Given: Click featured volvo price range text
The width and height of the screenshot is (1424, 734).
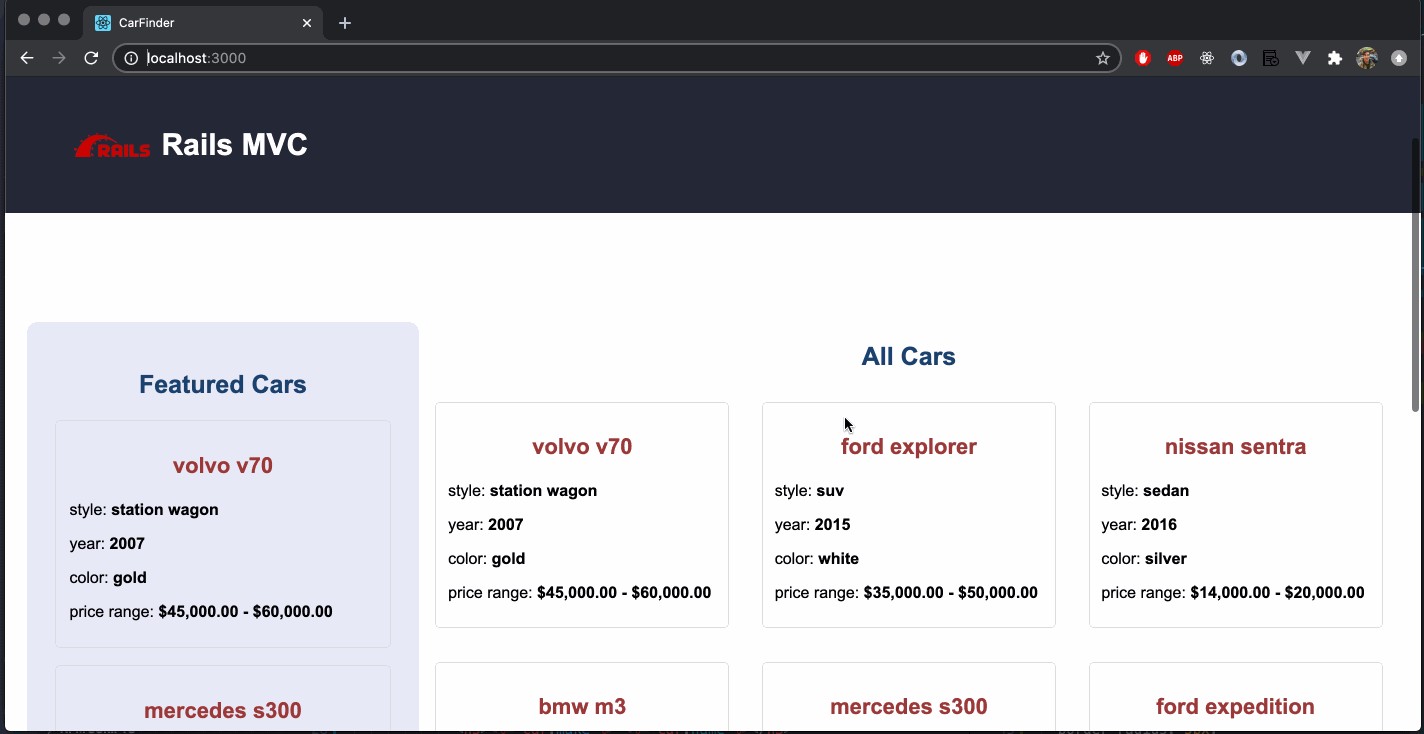Looking at the screenshot, I should pos(201,612).
